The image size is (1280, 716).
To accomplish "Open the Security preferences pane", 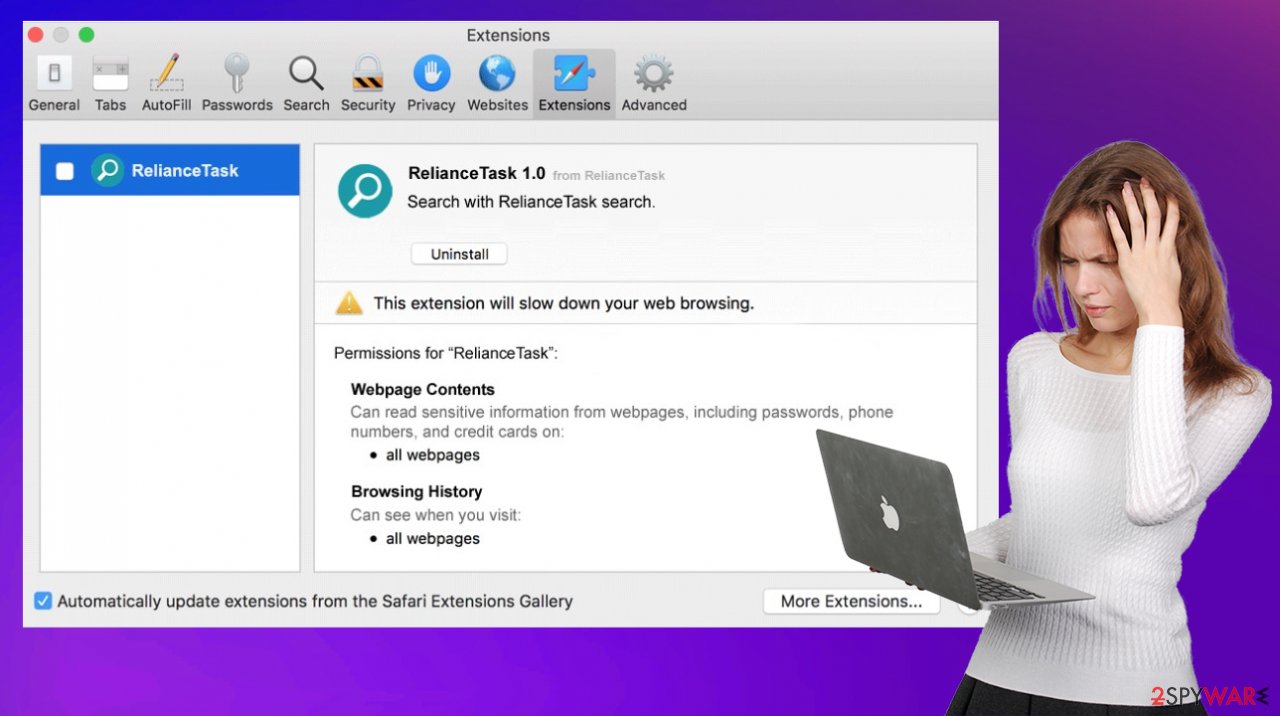I will [x=368, y=85].
